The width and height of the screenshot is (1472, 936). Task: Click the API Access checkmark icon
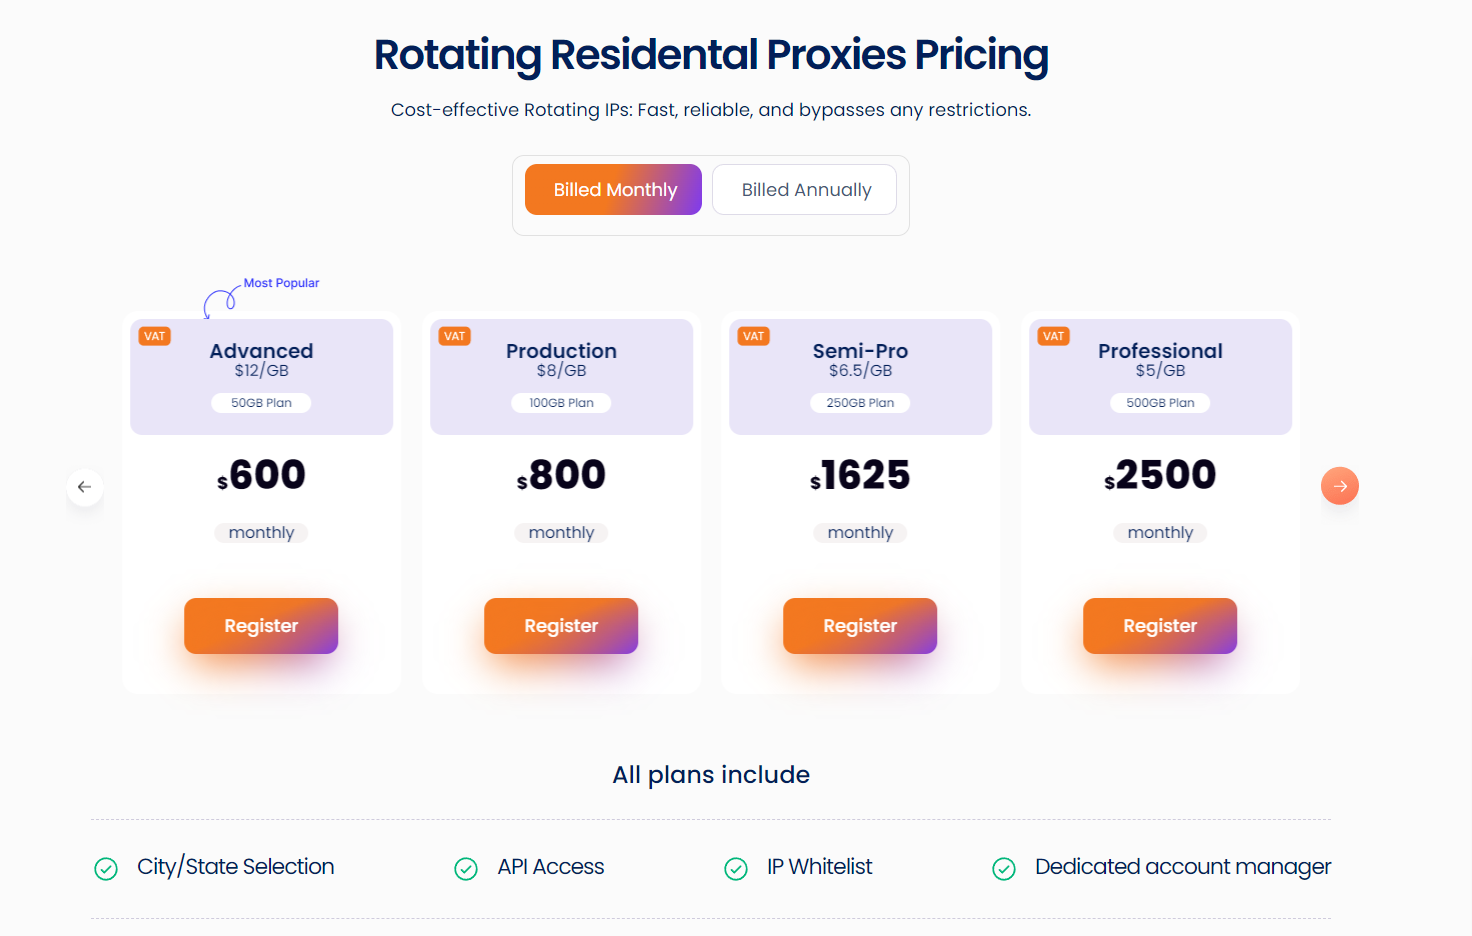coord(466,869)
